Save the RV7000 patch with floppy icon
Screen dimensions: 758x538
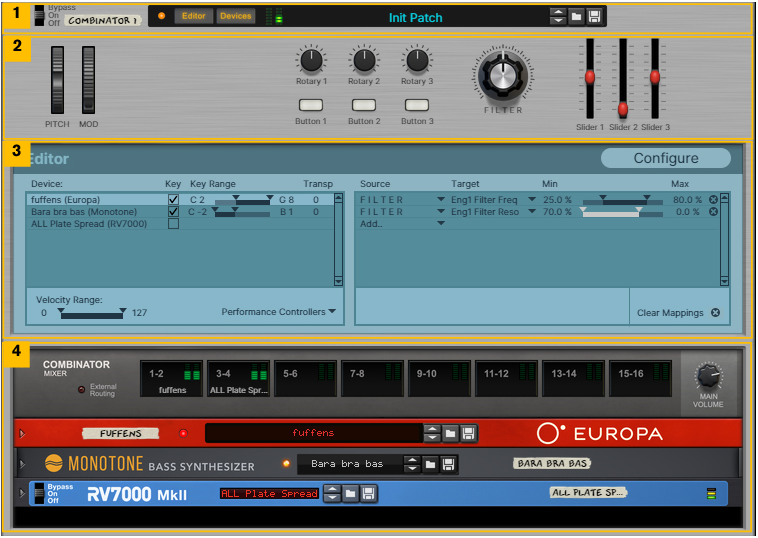(x=369, y=493)
